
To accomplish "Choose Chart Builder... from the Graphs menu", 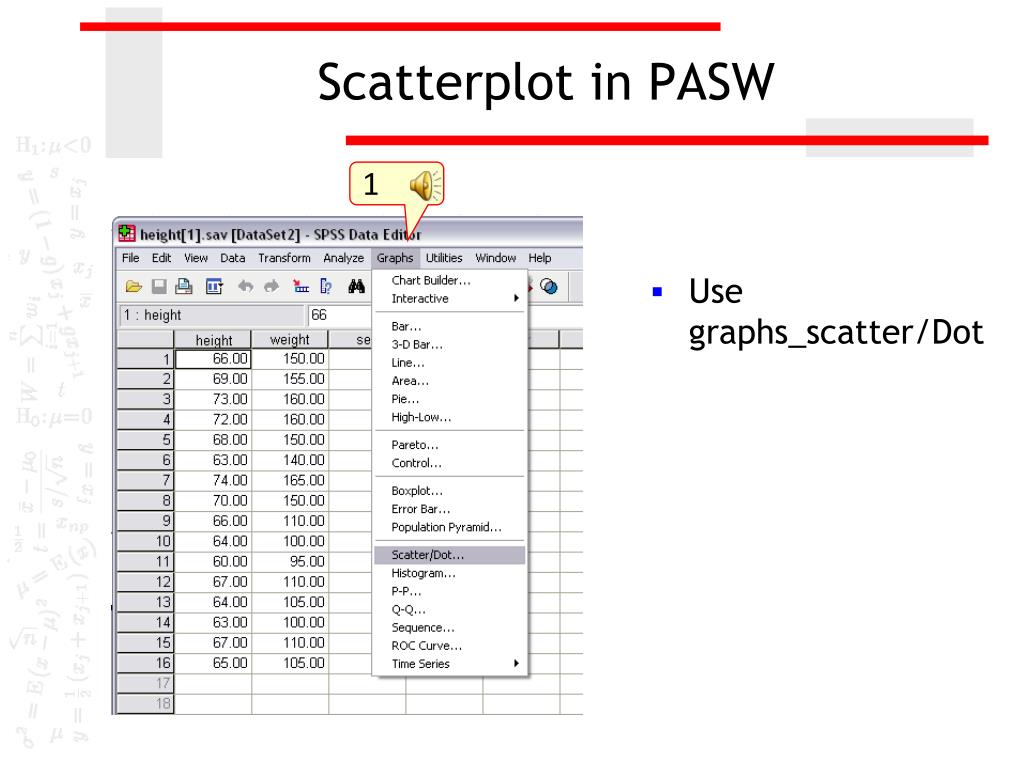I will coord(449,280).
